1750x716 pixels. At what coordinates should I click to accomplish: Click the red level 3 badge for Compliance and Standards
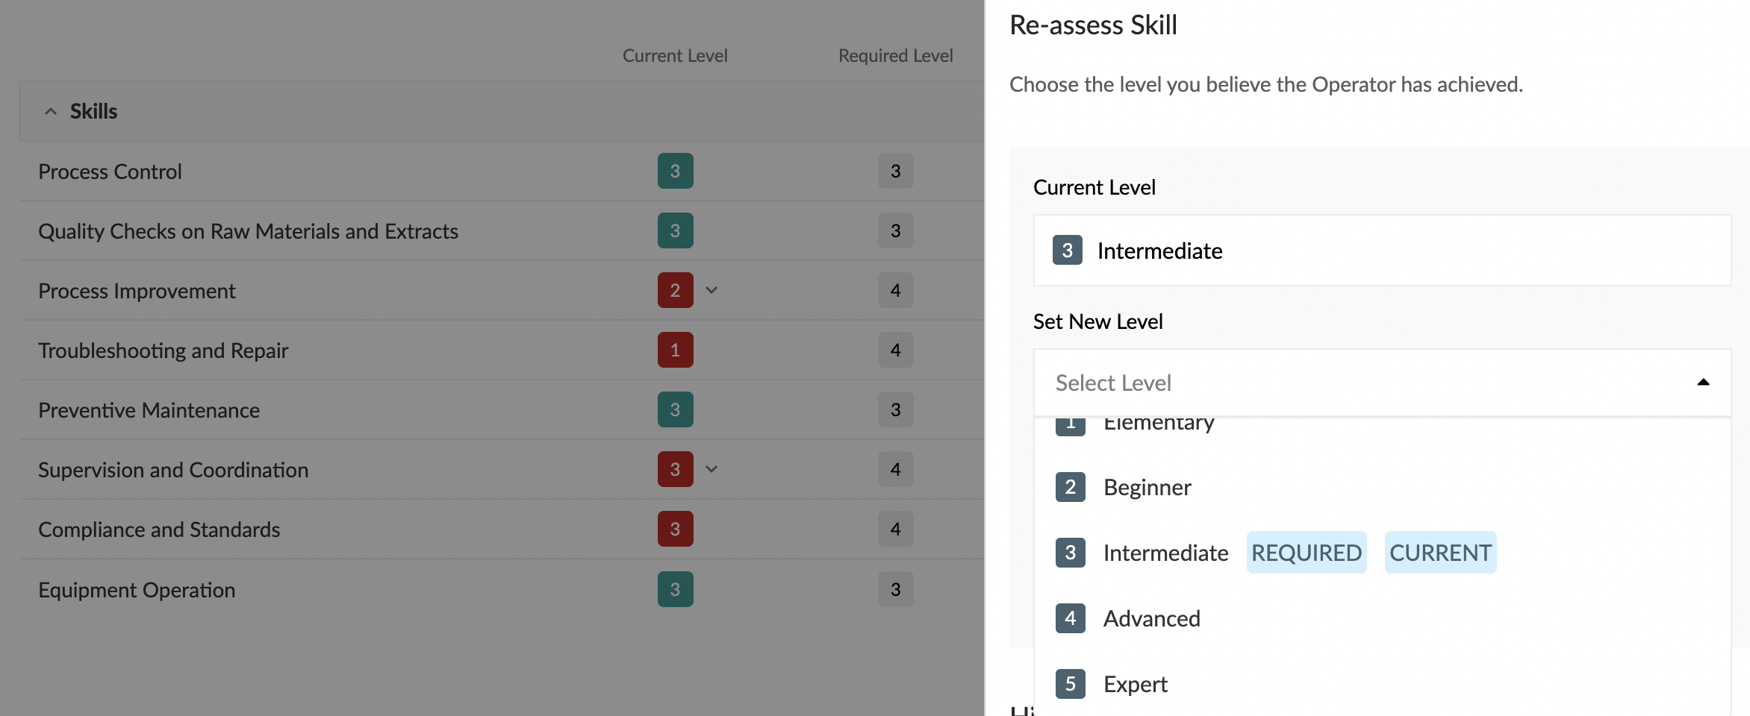click(x=675, y=529)
